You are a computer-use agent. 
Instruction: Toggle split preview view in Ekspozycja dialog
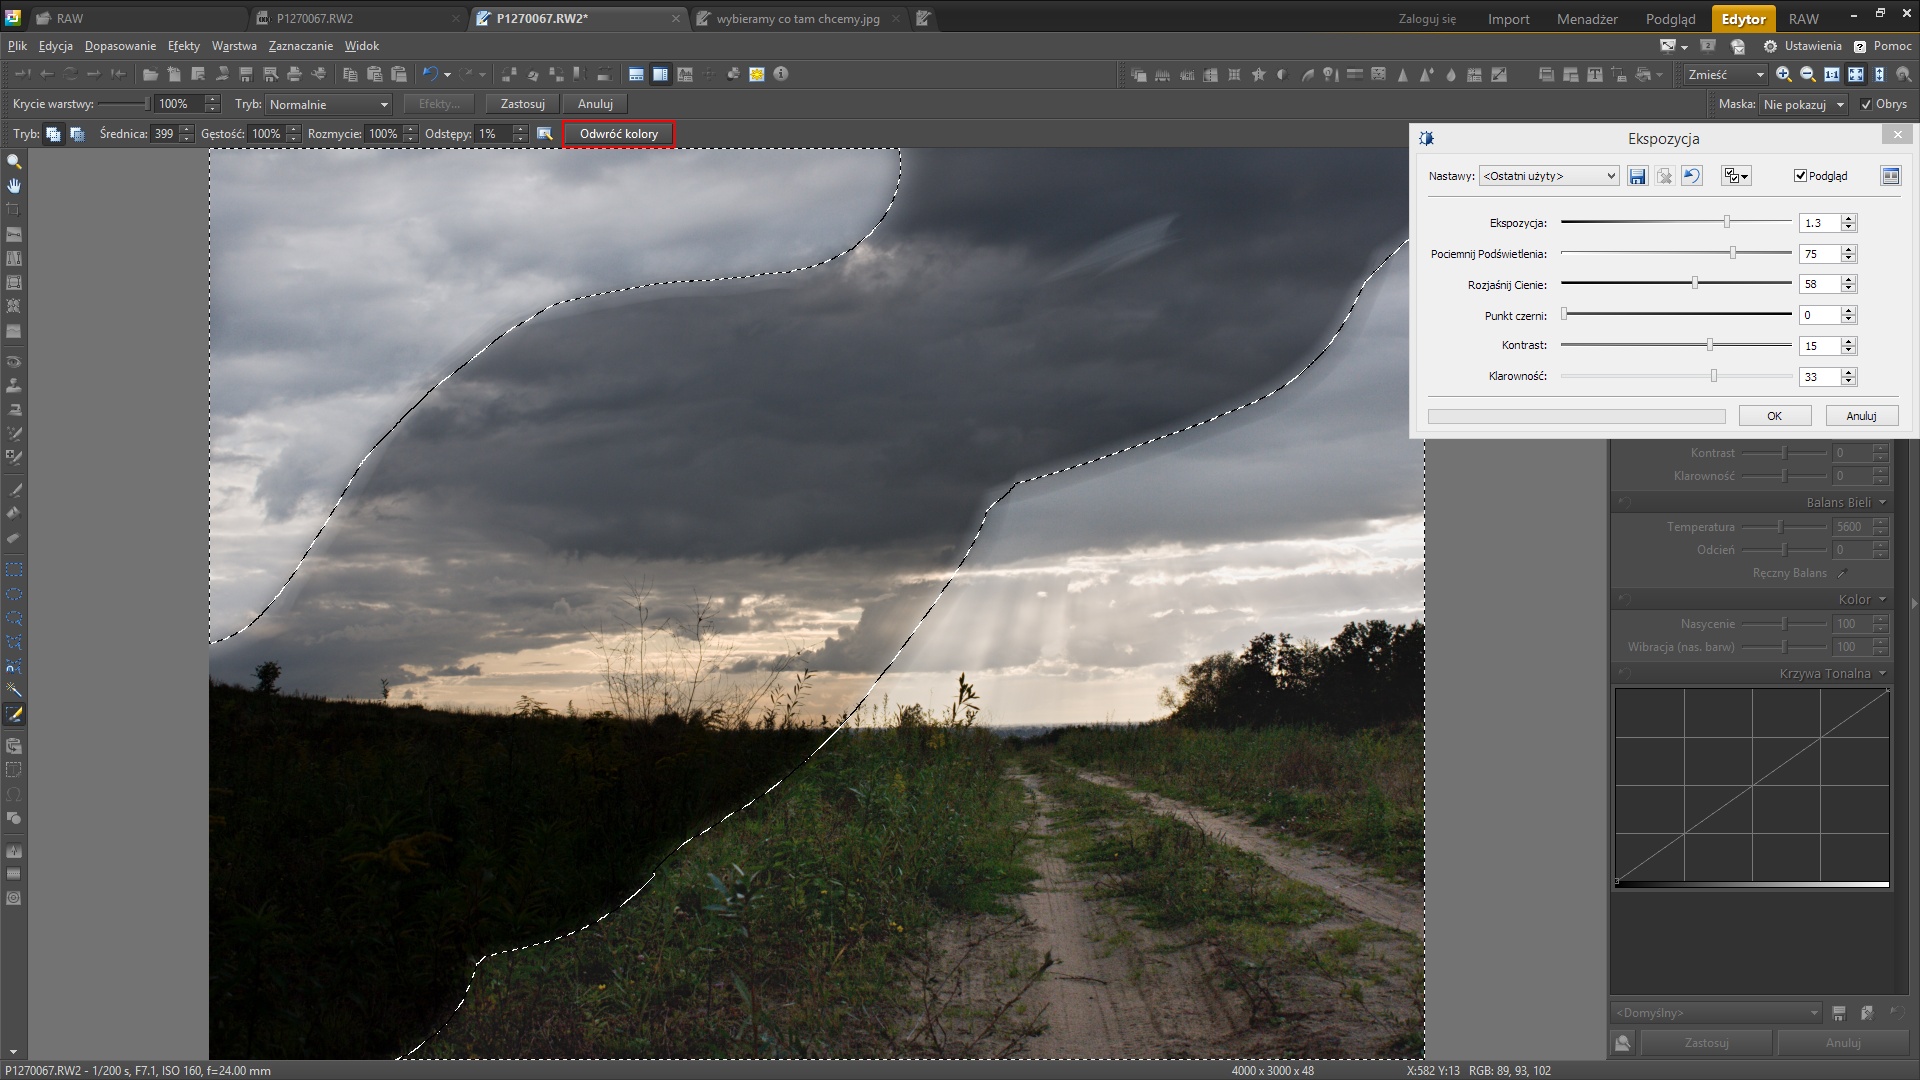(x=1890, y=176)
